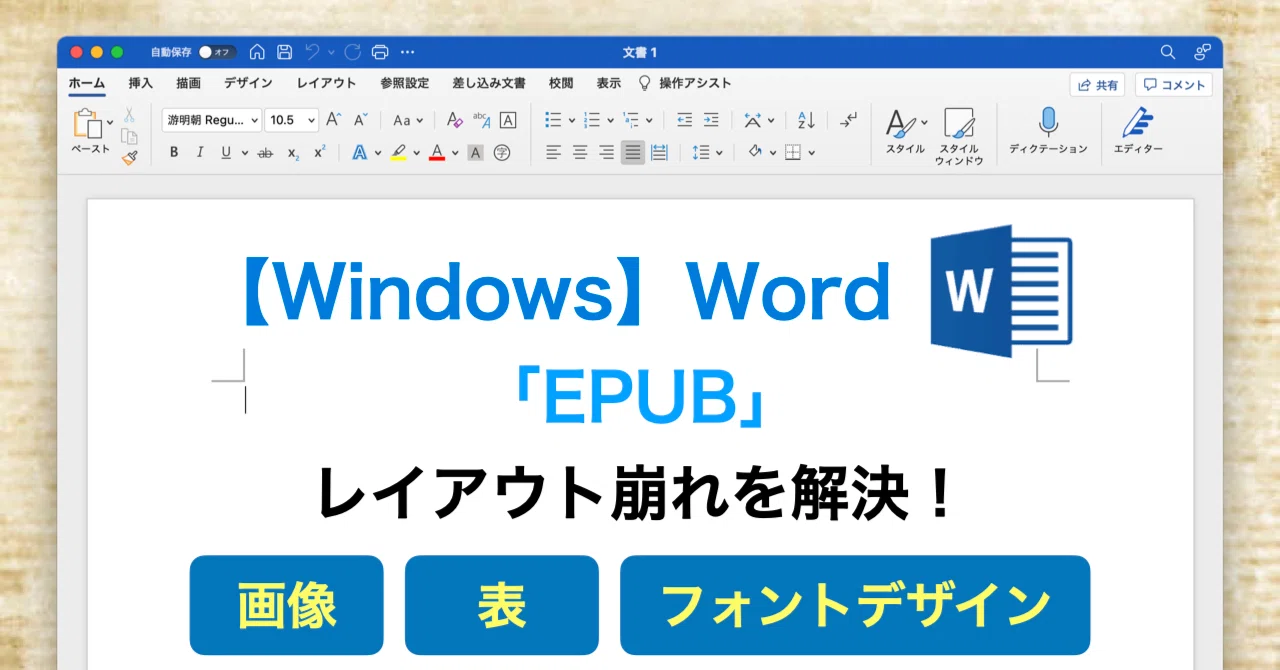
Task: Click the co-authoring people icon in title bar
Action: coord(1202,52)
